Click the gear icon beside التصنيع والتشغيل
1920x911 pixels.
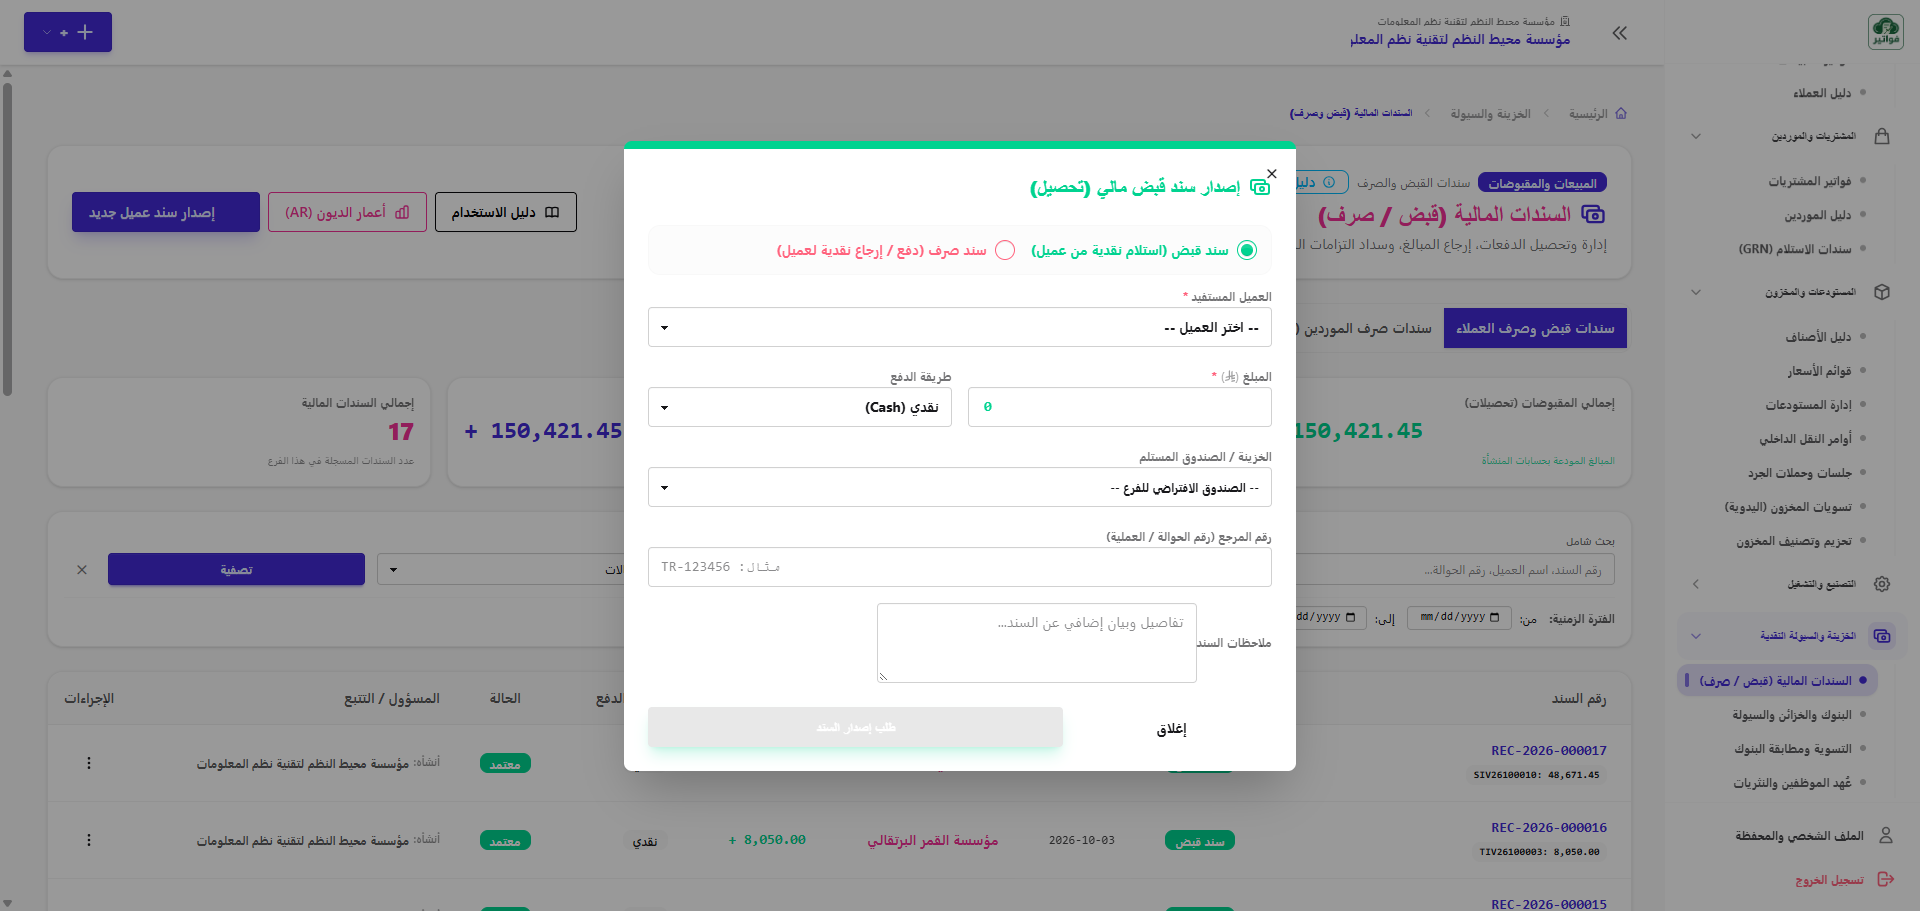click(1882, 584)
